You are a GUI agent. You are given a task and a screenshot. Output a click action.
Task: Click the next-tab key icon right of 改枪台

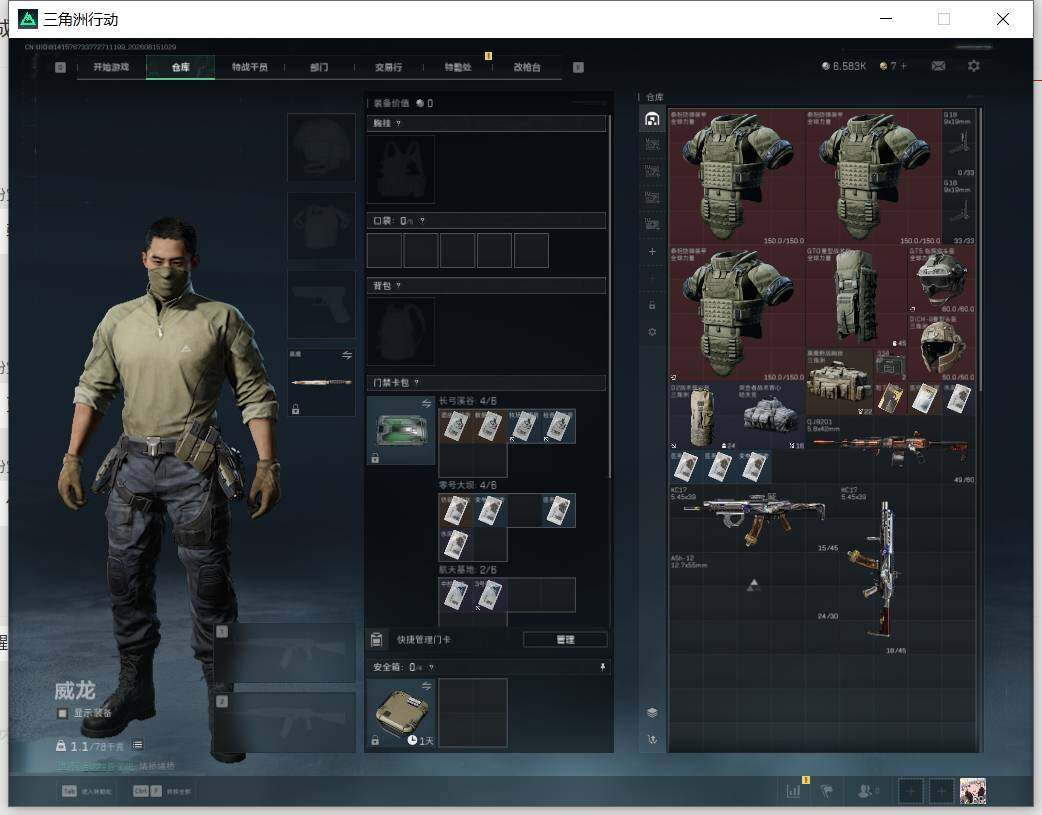(578, 67)
